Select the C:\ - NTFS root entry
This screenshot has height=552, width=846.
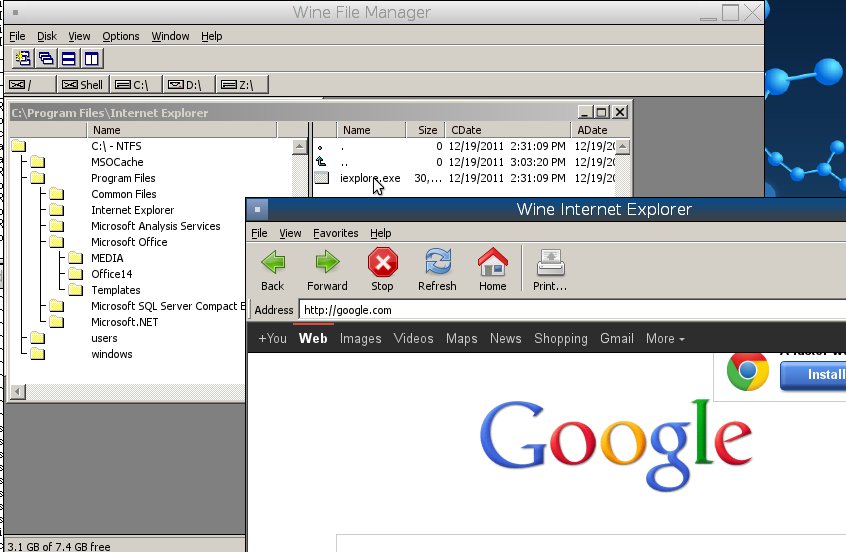pyautogui.click(x=116, y=146)
